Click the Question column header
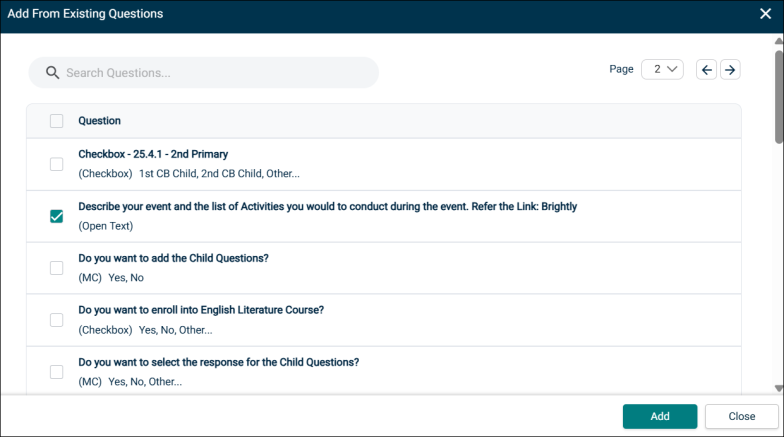 [x=100, y=120]
